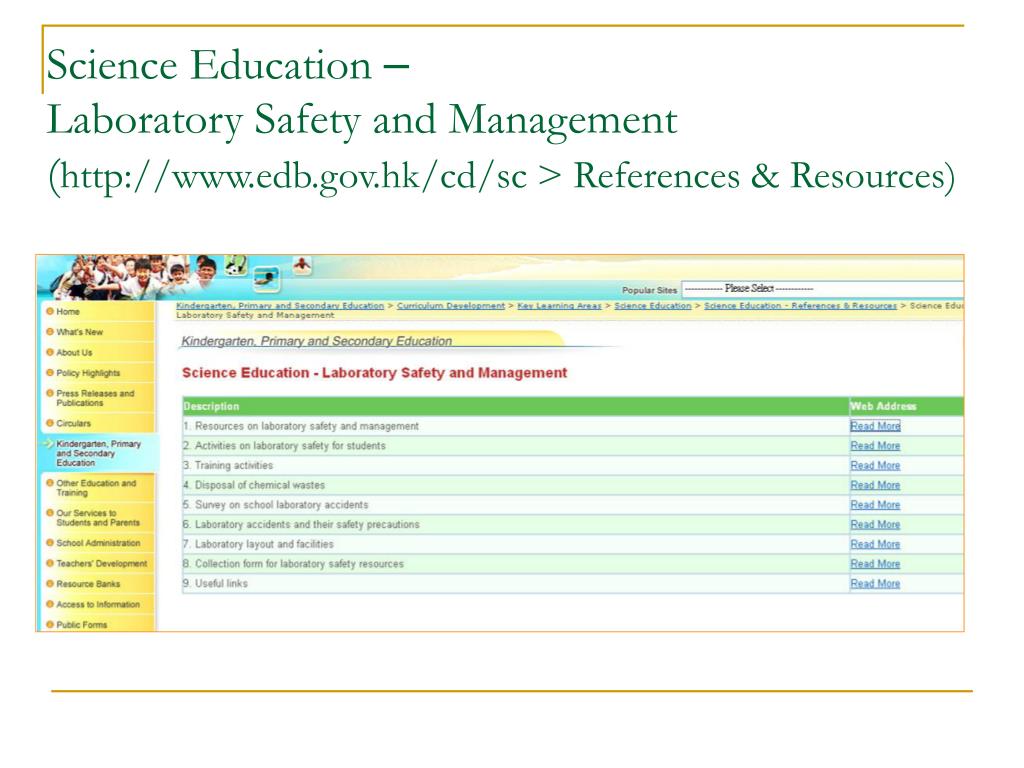The image size is (1024, 768).
Task: Open What's New in sidebar
Action: tap(80, 332)
